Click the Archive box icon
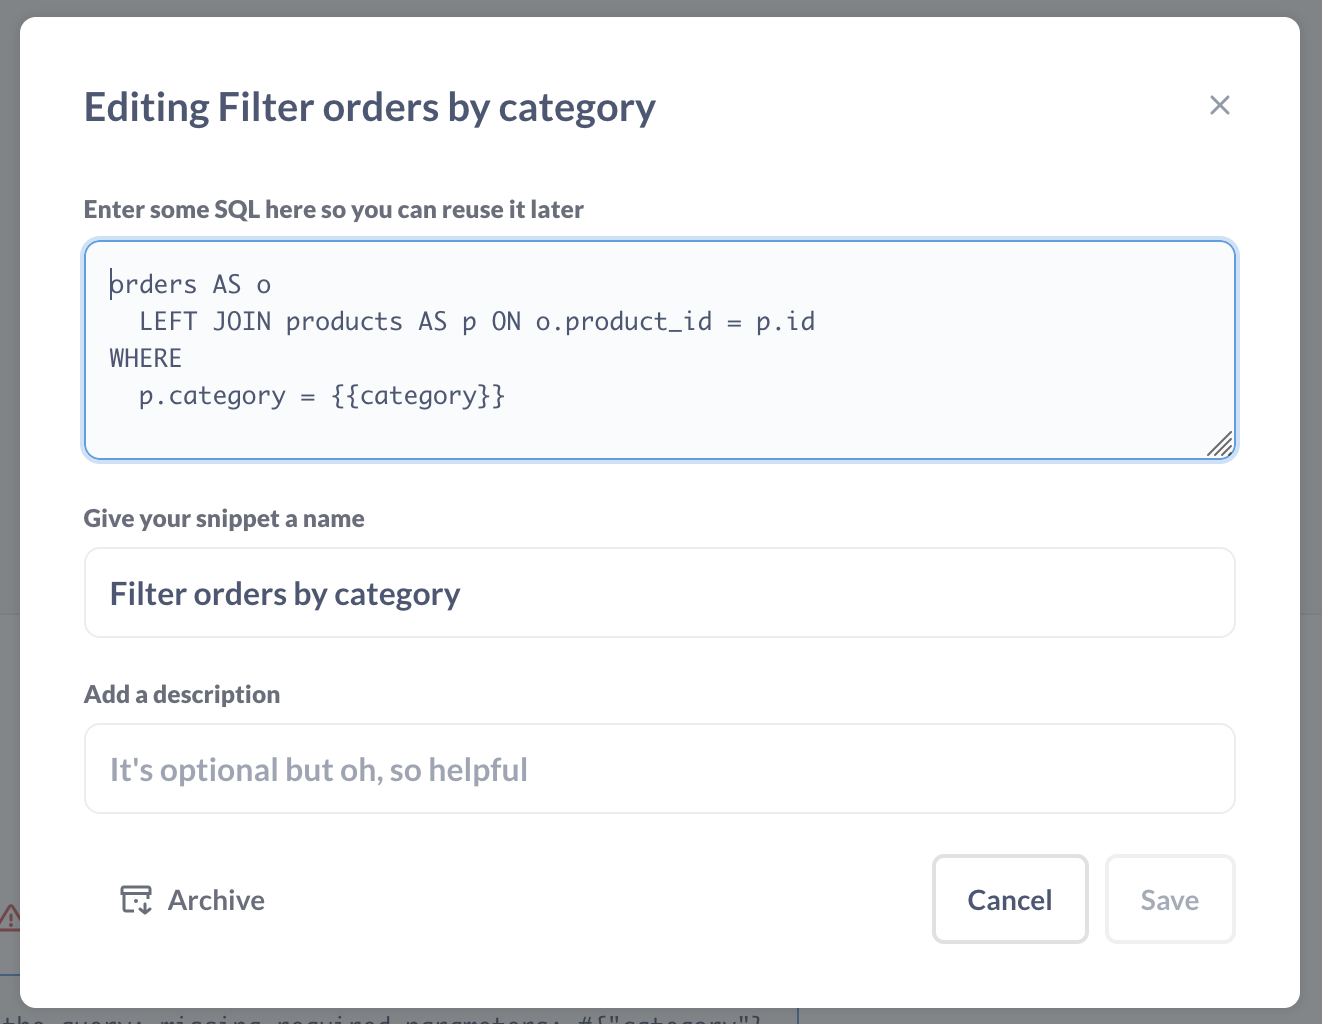This screenshot has width=1322, height=1024. [136, 900]
